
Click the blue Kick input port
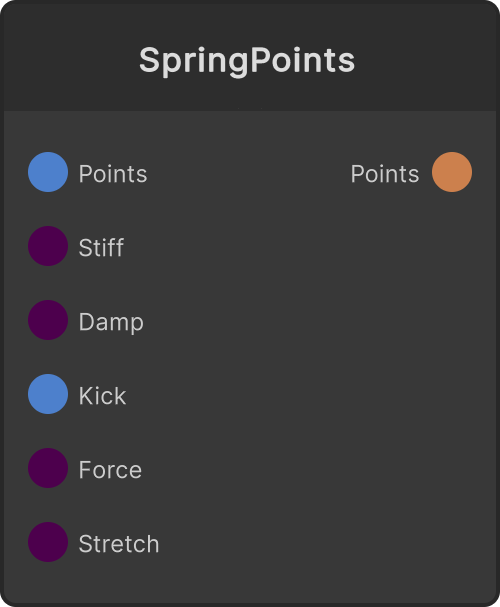pyautogui.click(x=48, y=394)
